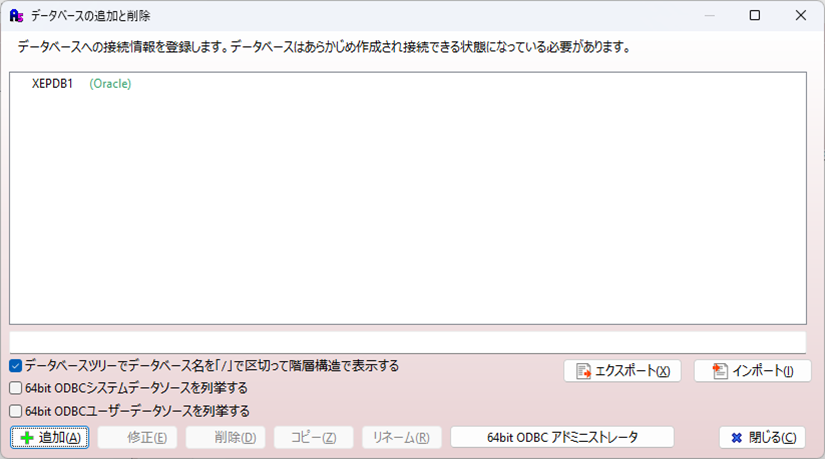Open インポート(I) with the import icon
This screenshot has height=459, width=825.
[x=752, y=371]
